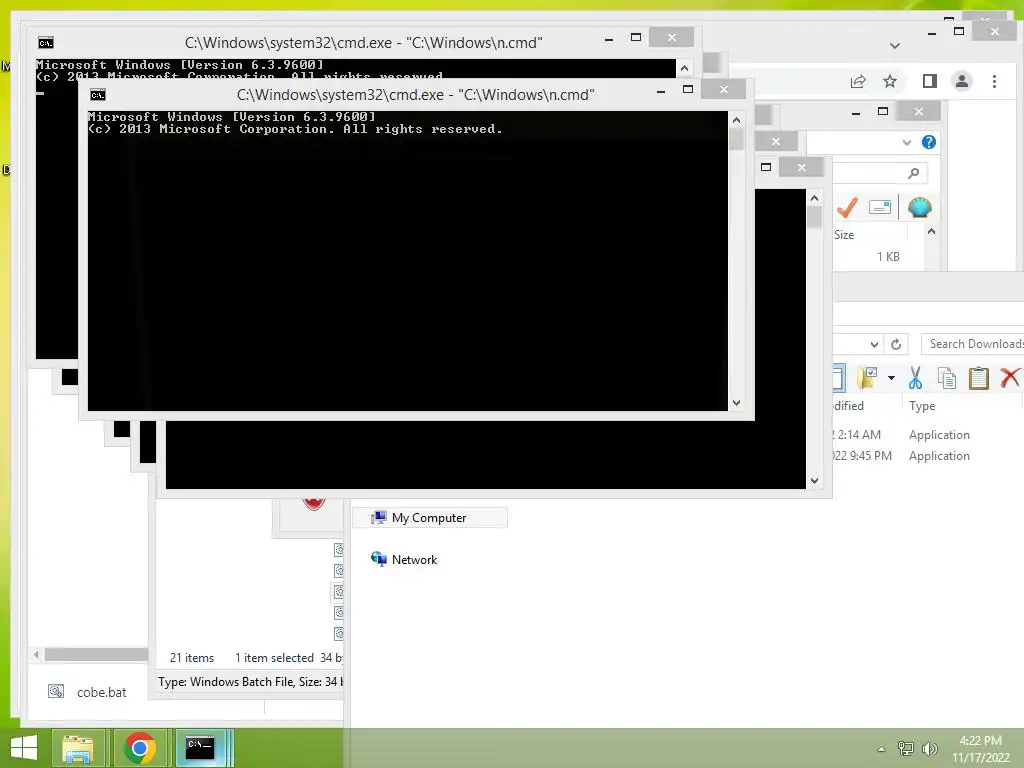Screen dimensions: 1024x768
Task: Maximize the front cmd window
Action: (688, 89)
